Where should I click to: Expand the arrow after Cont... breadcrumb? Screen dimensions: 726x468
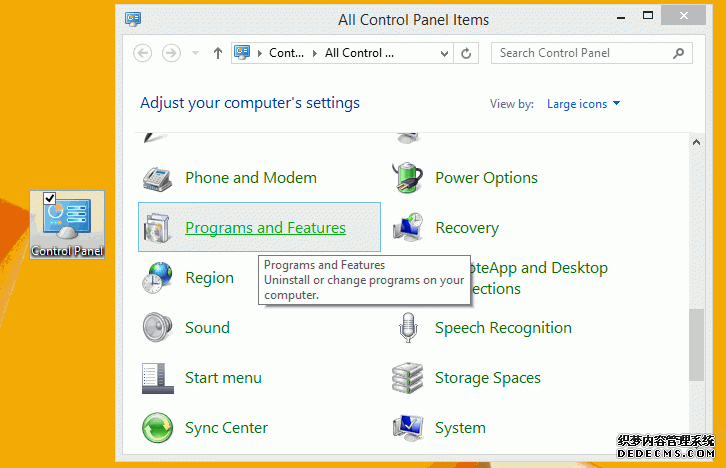314,53
